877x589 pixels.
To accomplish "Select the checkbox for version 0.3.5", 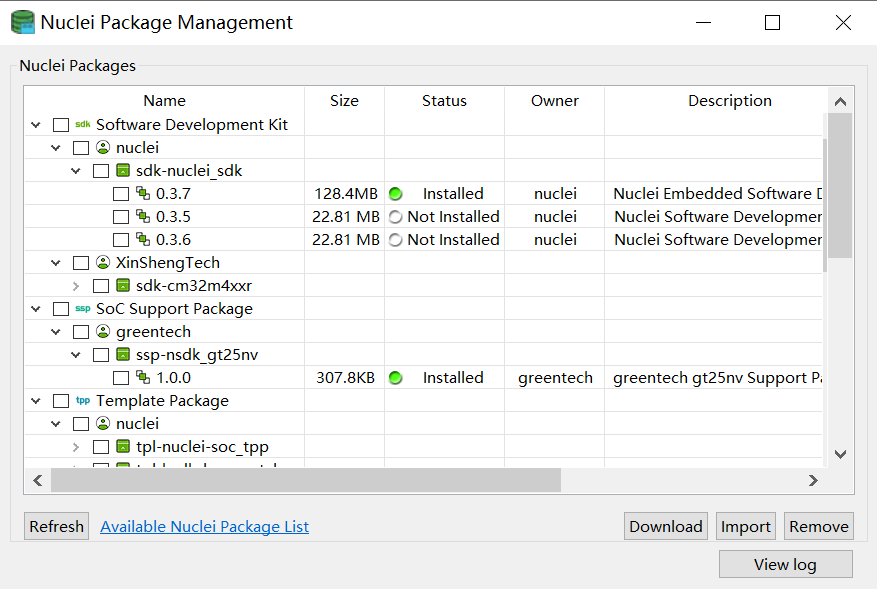I will tap(121, 216).
